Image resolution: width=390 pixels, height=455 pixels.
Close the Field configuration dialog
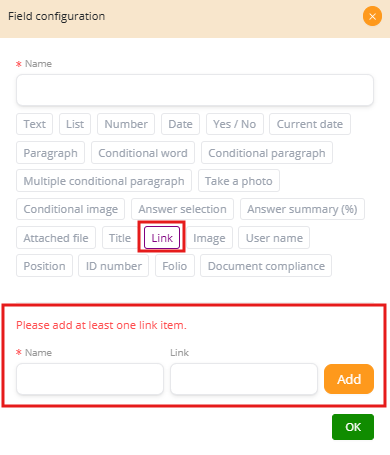pyautogui.click(x=372, y=16)
